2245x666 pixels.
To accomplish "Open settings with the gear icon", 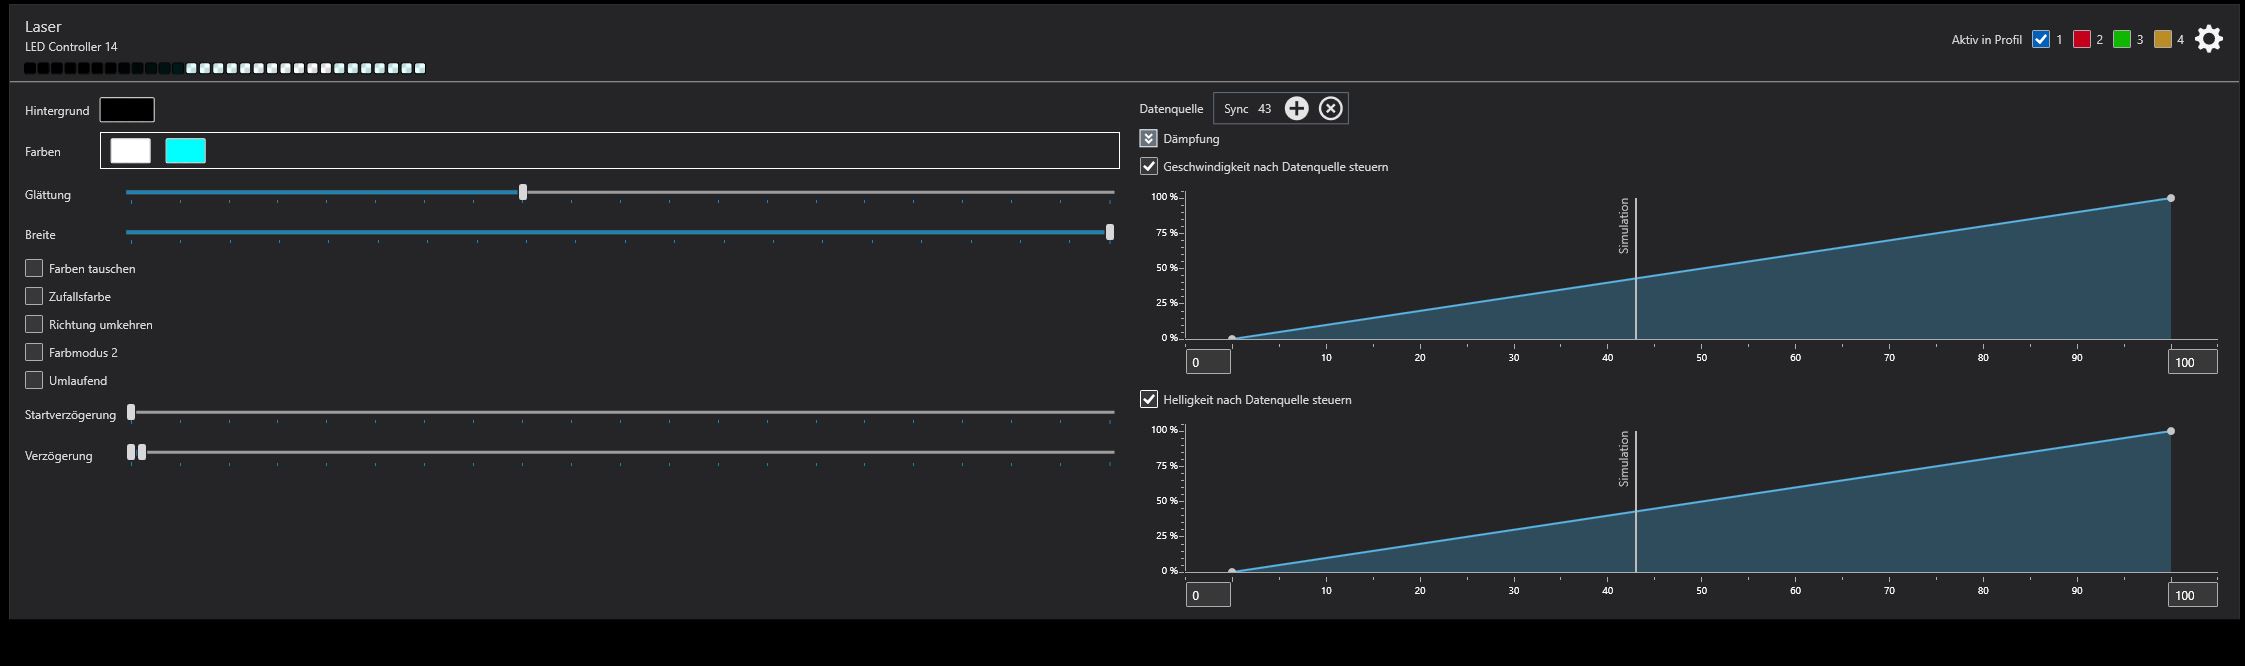I will 2208,40.
